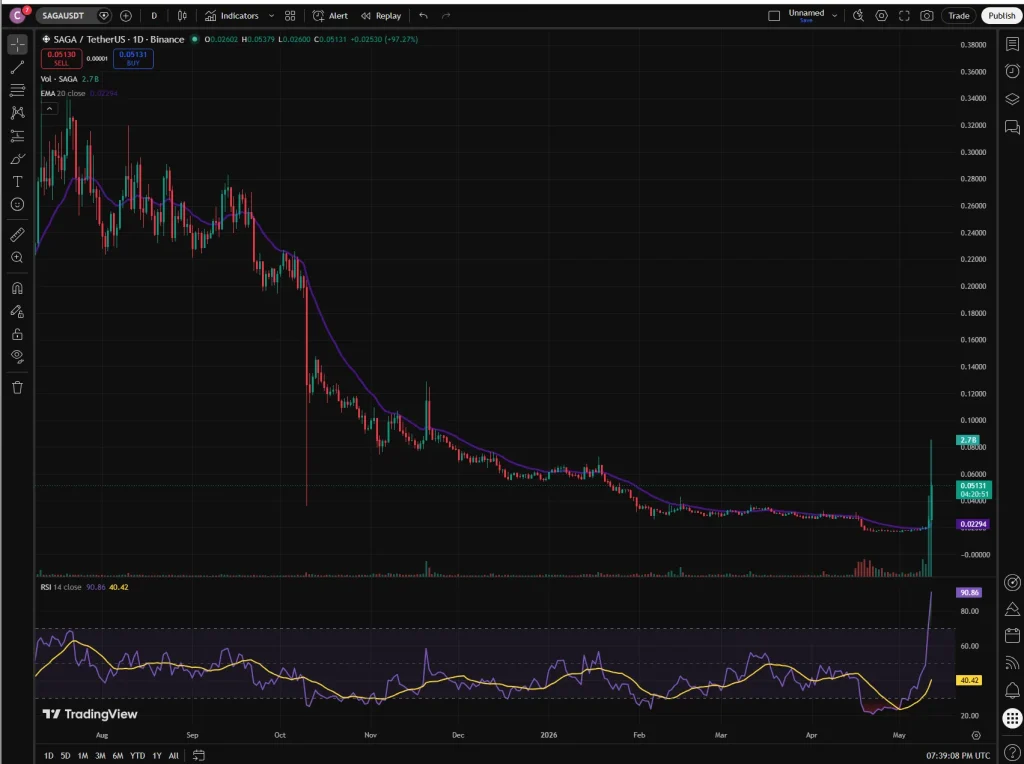
Task: Activate the zoom in tool
Action: click(x=18, y=257)
